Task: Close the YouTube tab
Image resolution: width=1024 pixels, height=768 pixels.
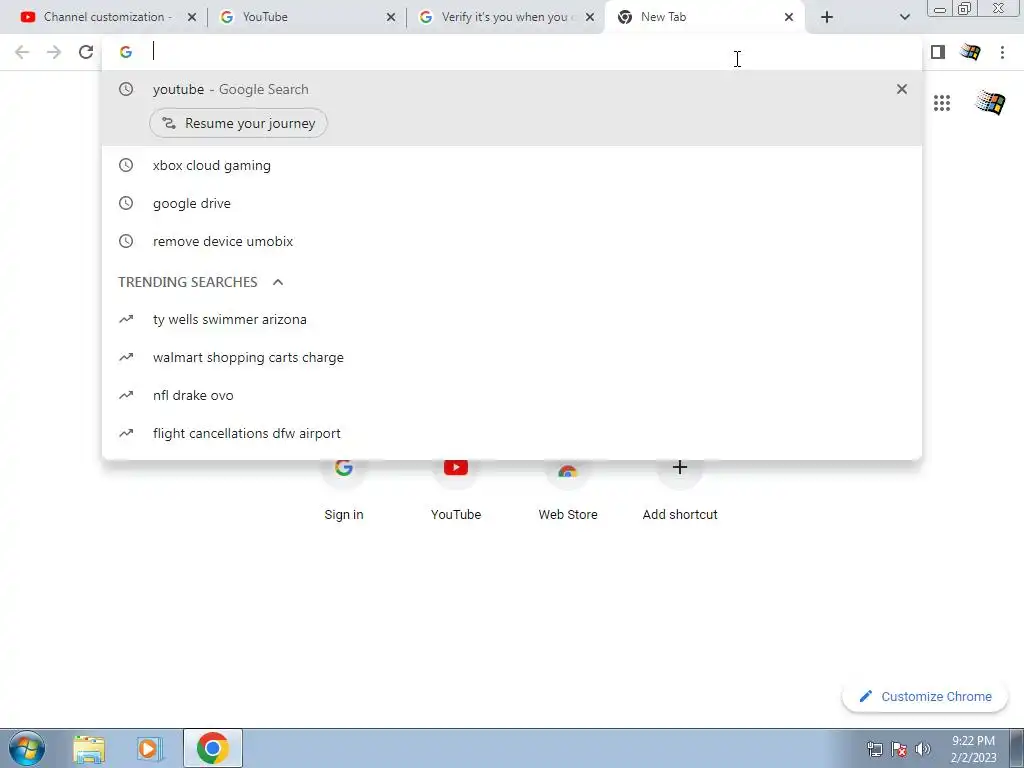Action: (x=391, y=17)
